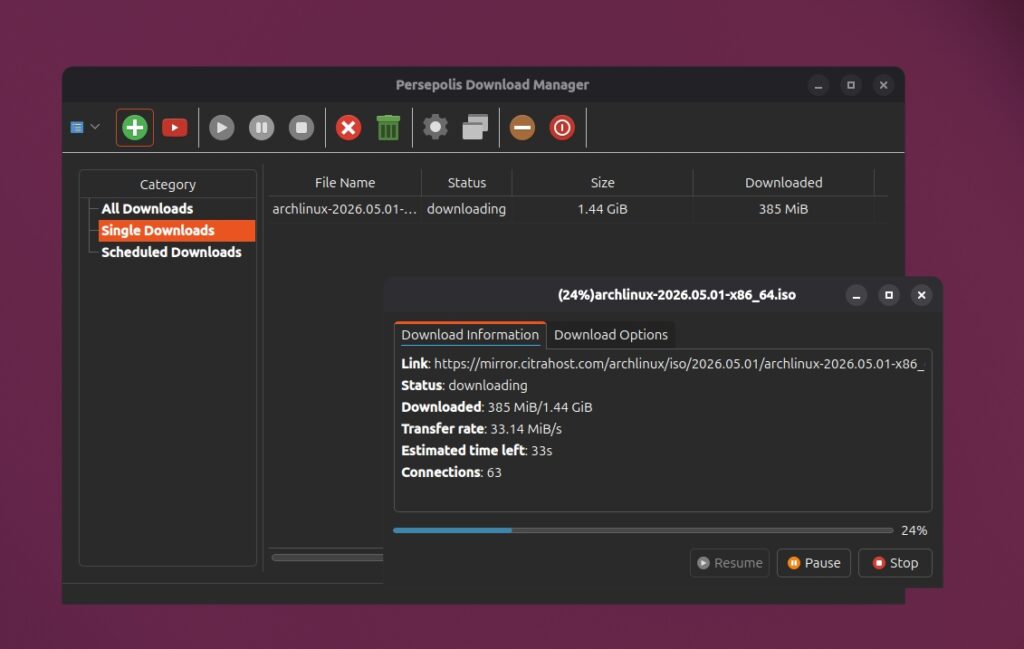Select Scheduled Downloads category

(171, 252)
